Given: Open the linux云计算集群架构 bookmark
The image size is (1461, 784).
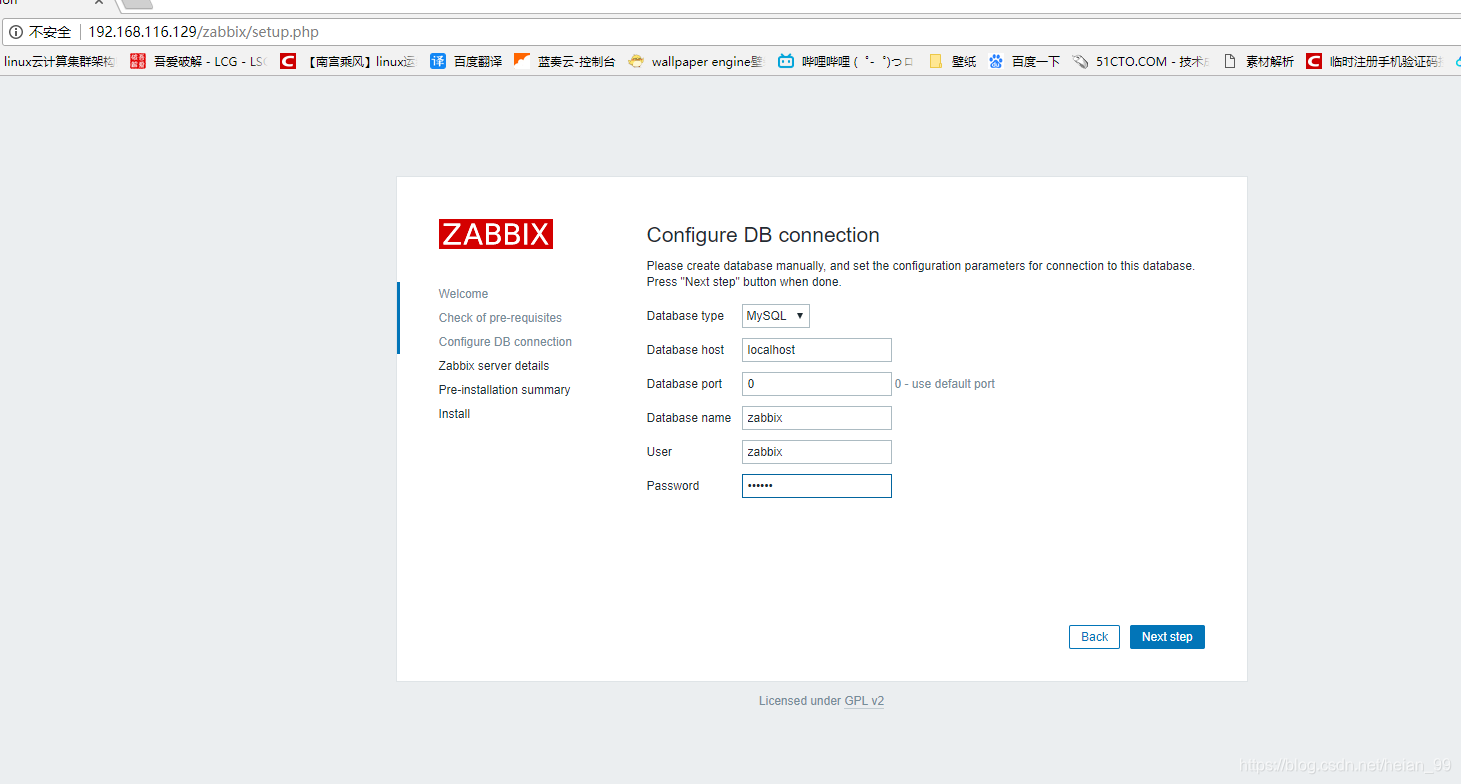Looking at the screenshot, I should pos(59,61).
